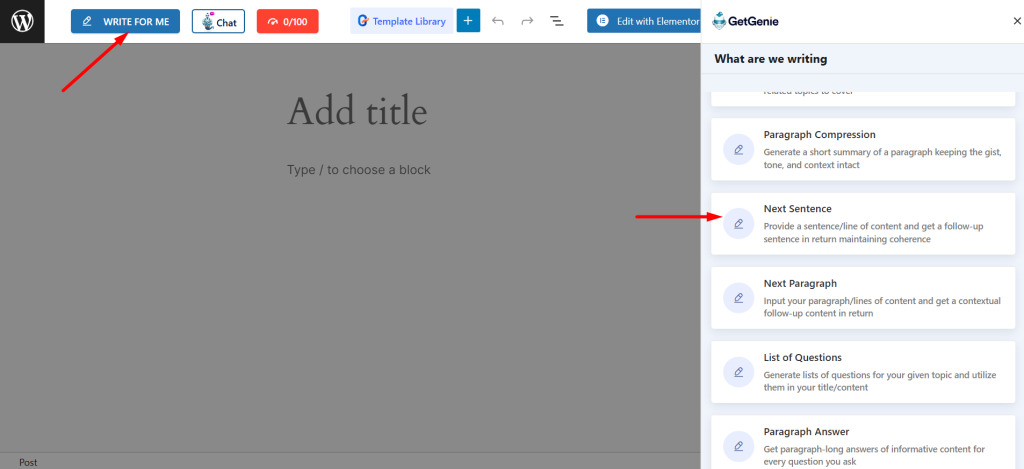Click the Add title field

357,111
